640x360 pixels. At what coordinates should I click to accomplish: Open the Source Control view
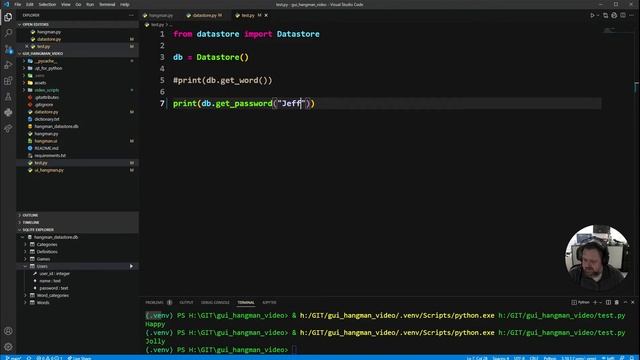8,49
